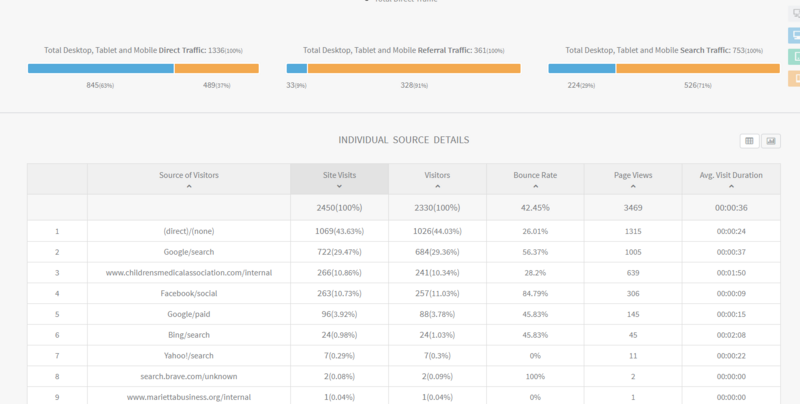Click the (direct)/(none) source entry
This screenshot has width=800, height=404.
pos(188,231)
